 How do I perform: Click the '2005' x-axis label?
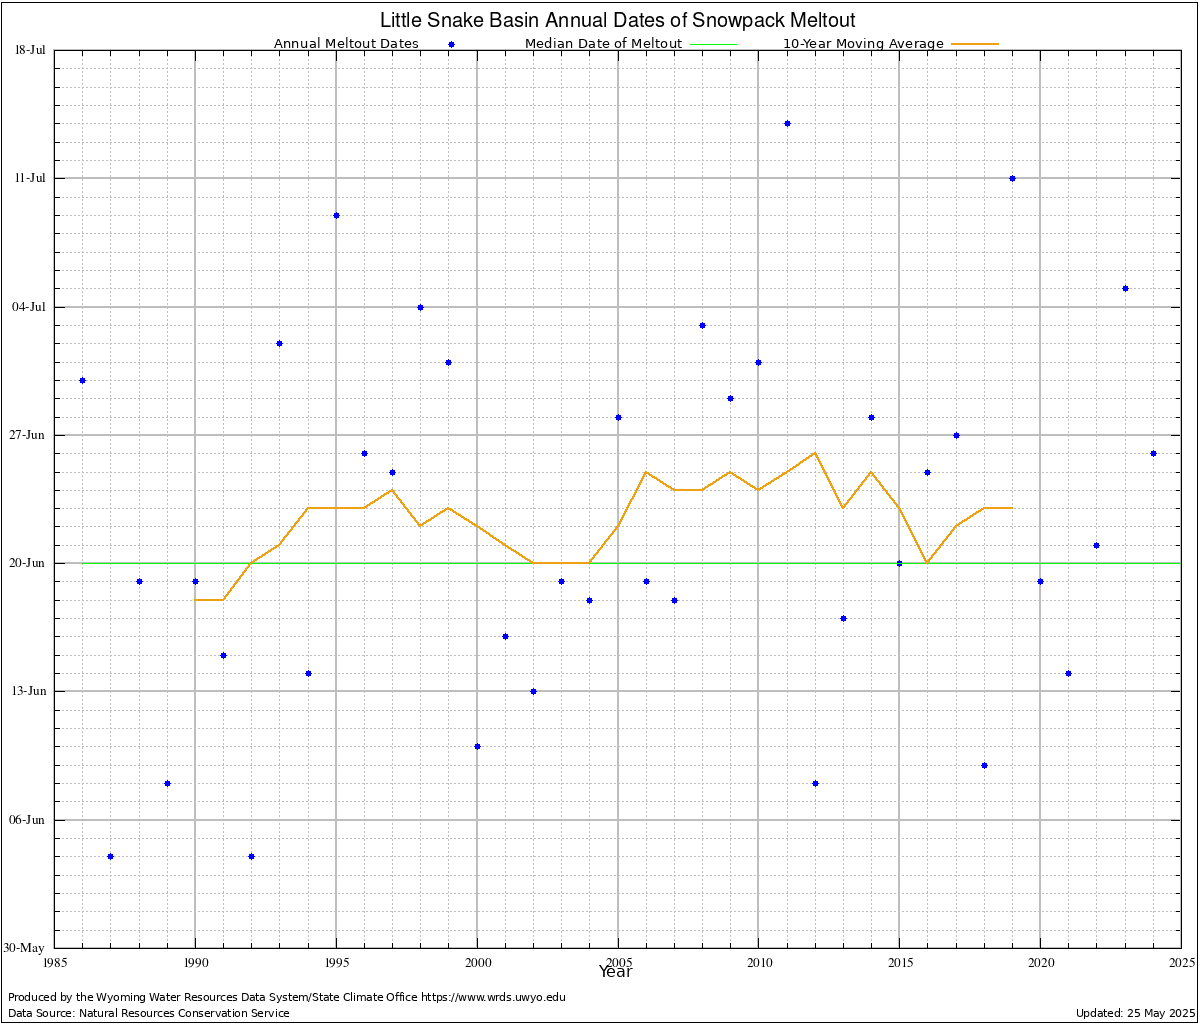coord(618,962)
